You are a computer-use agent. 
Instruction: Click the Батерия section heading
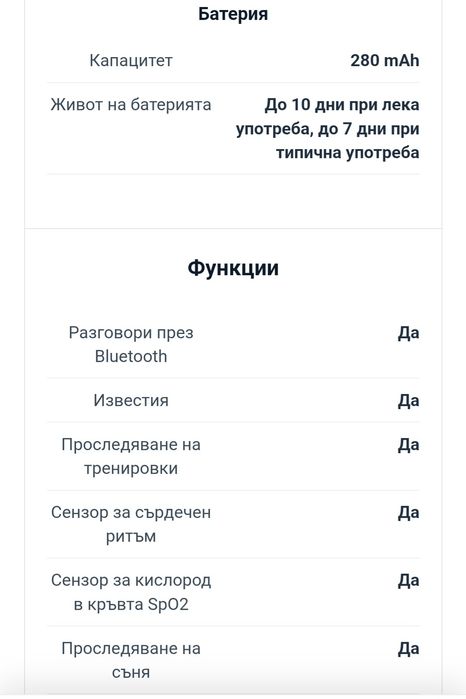pos(233,14)
